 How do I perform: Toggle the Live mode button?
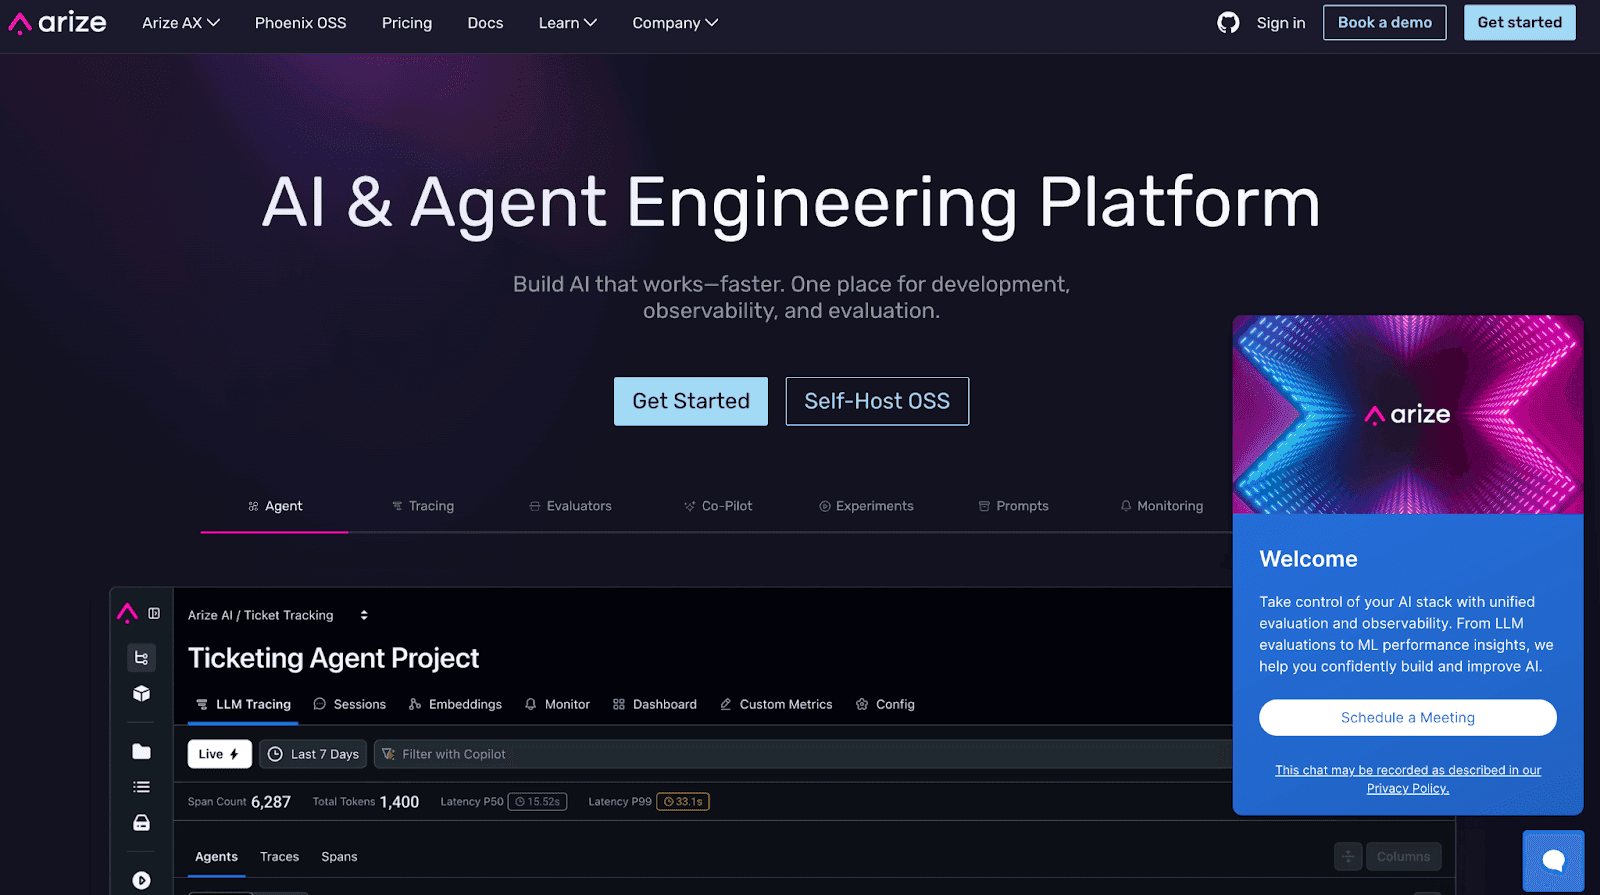(x=219, y=754)
